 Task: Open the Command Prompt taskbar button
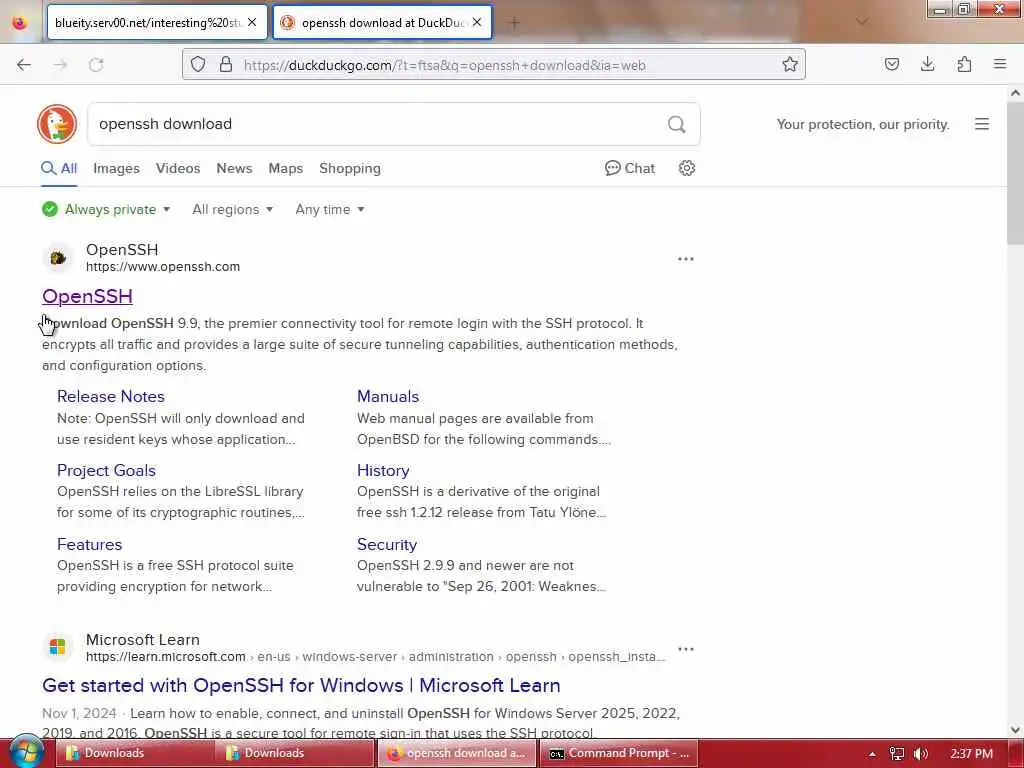(x=618, y=753)
